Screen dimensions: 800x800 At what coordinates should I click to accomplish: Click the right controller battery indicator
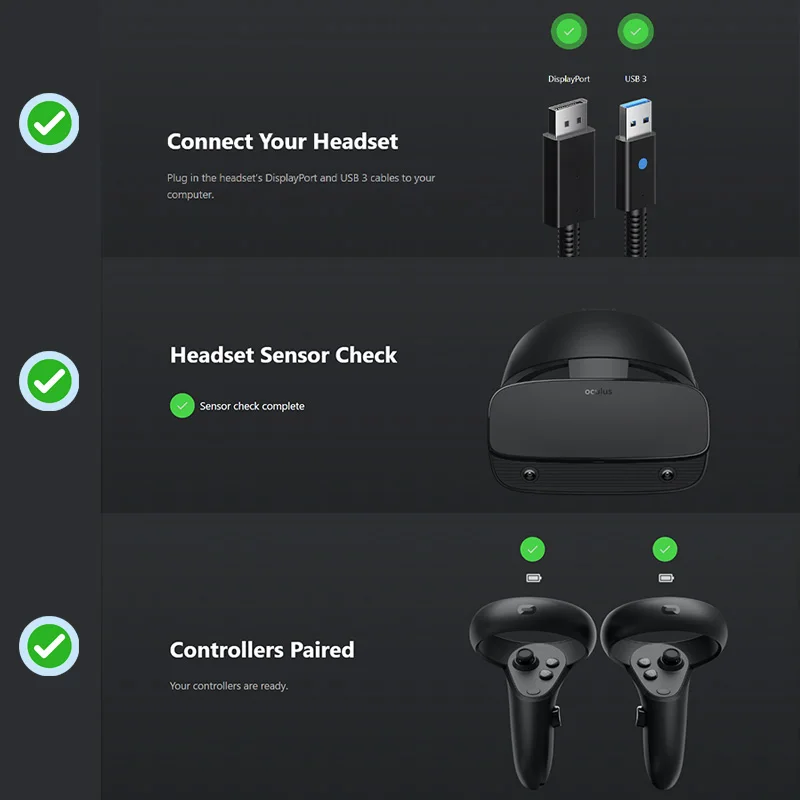pyautogui.click(x=666, y=578)
